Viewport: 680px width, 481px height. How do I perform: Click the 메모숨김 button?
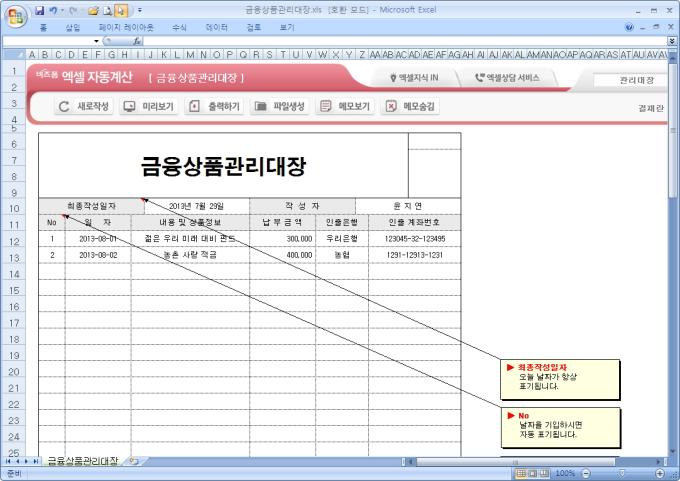click(410, 106)
